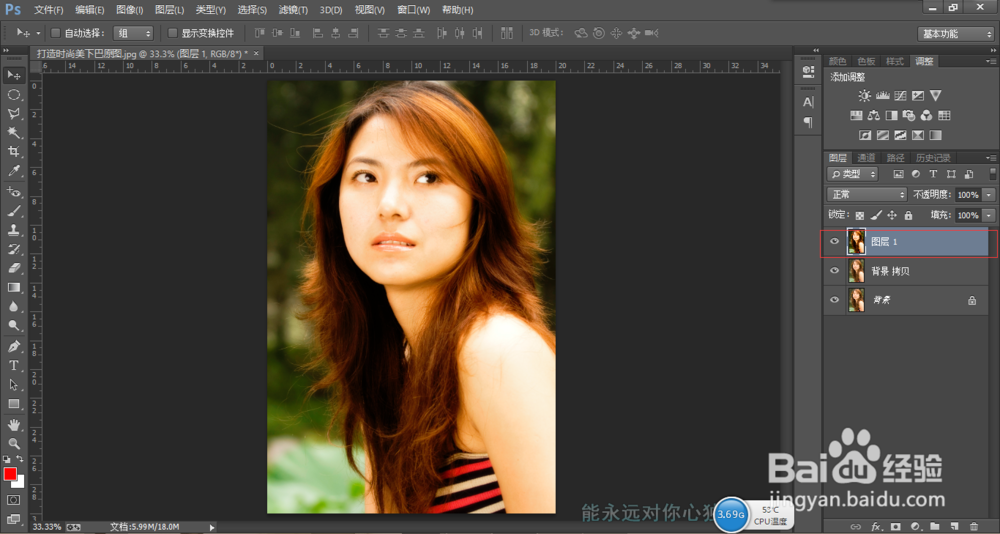Screen dimensions: 1000x534
Task: Add a Brightness/Contrast adjustment (sun icon)
Action: (864, 96)
